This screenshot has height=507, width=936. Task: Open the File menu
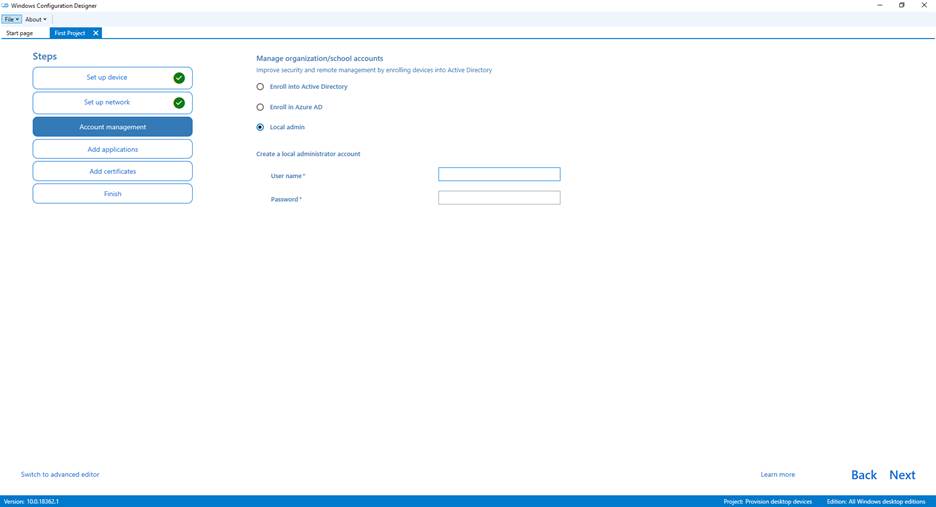[x=11, y=19]
